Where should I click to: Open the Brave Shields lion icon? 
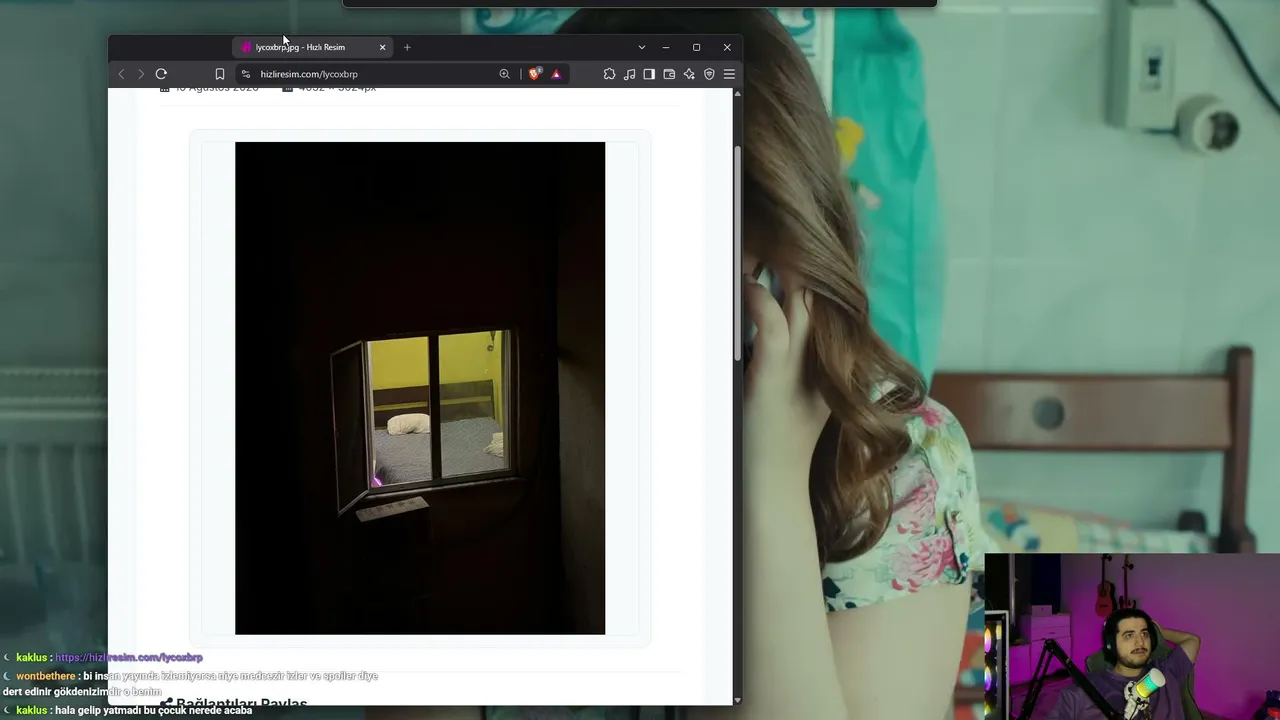tap(534, 74)
